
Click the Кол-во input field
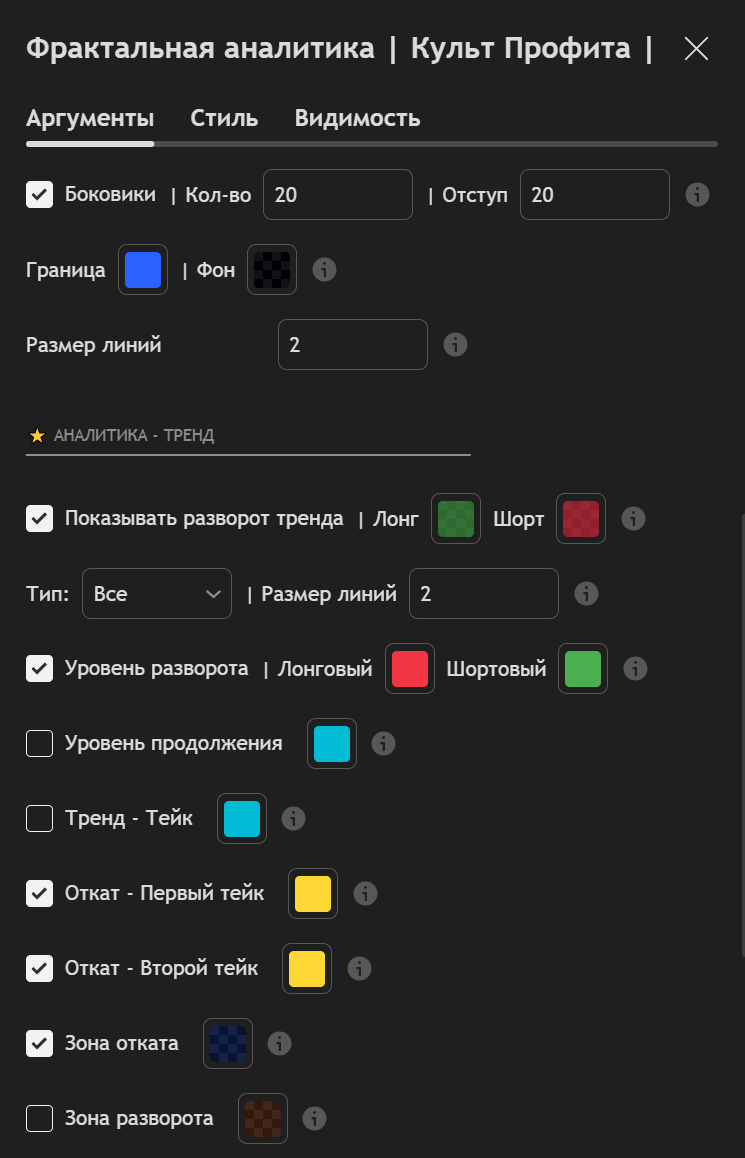point(338,194)
